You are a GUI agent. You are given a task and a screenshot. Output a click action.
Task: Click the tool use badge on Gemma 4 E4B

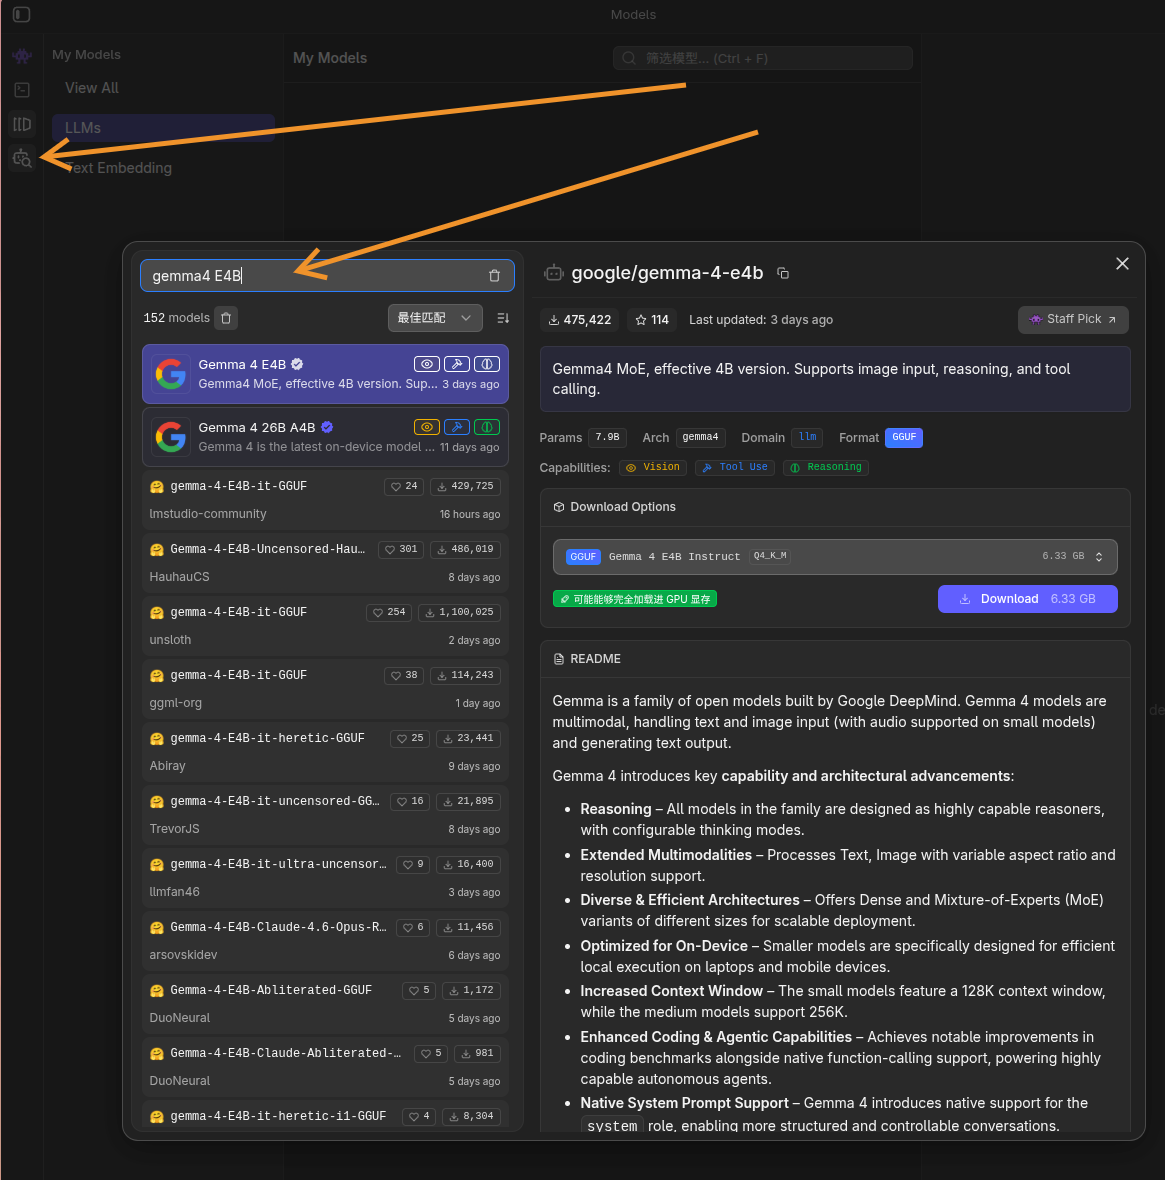point(457,364)
